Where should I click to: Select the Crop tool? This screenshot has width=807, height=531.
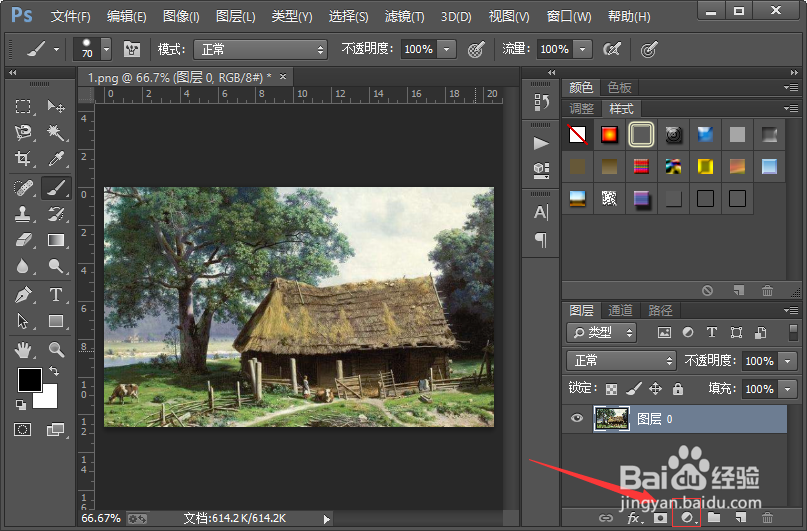click(23, 158)
